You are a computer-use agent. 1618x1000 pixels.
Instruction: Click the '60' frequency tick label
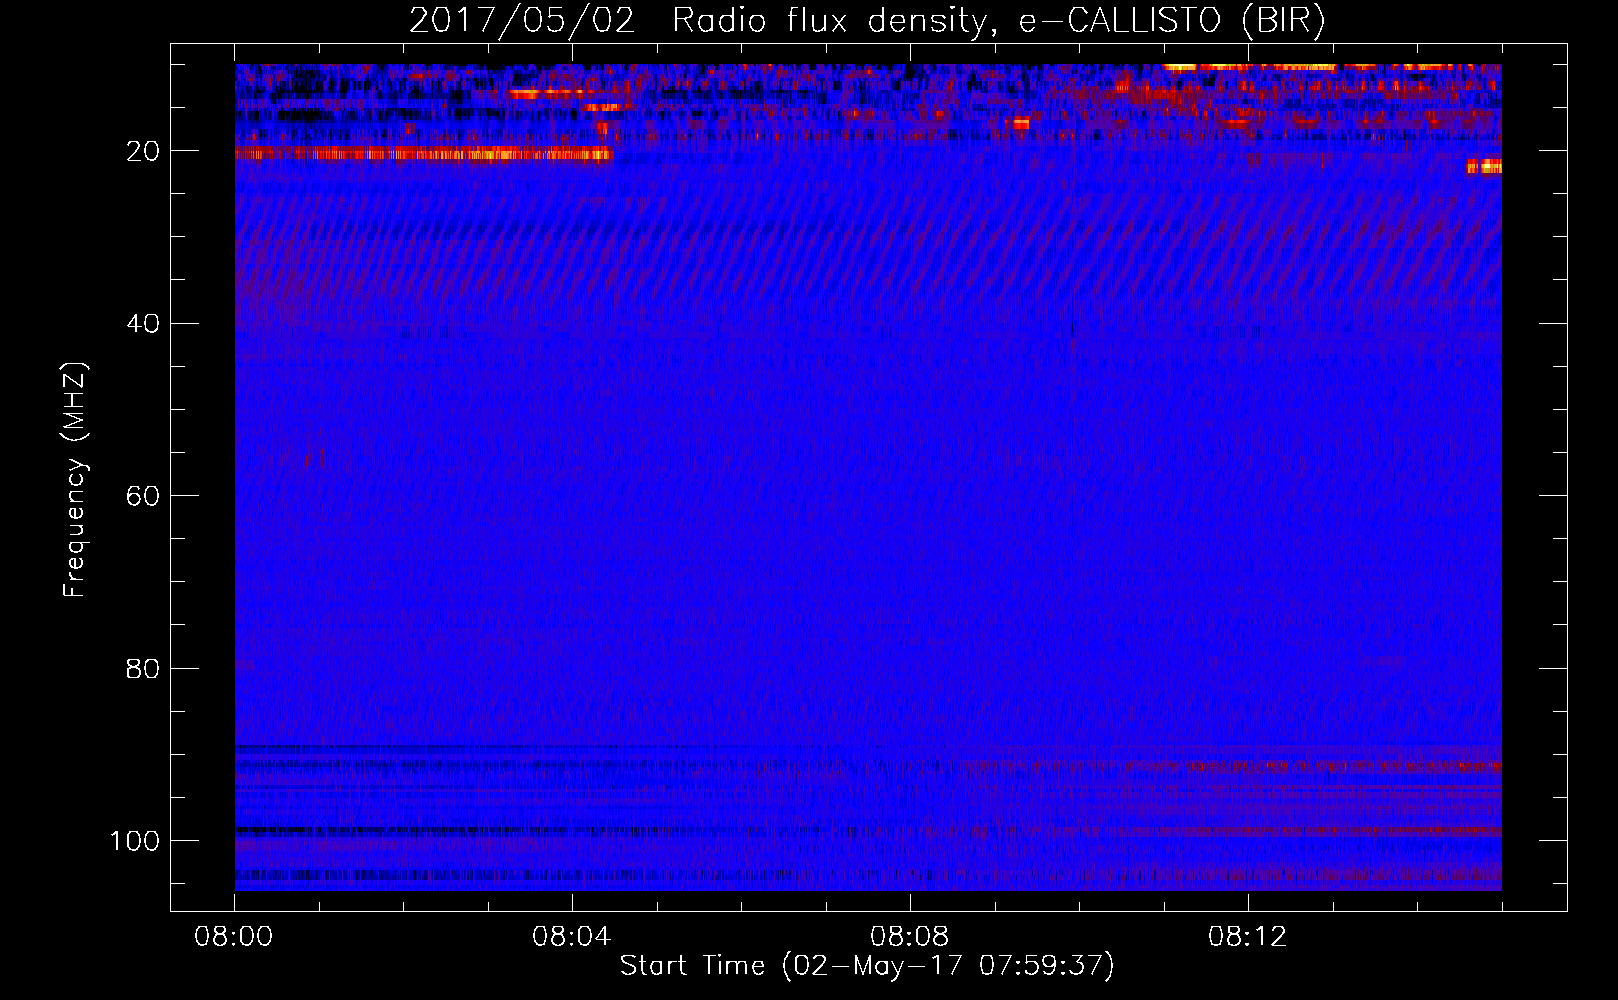point(143,496)
